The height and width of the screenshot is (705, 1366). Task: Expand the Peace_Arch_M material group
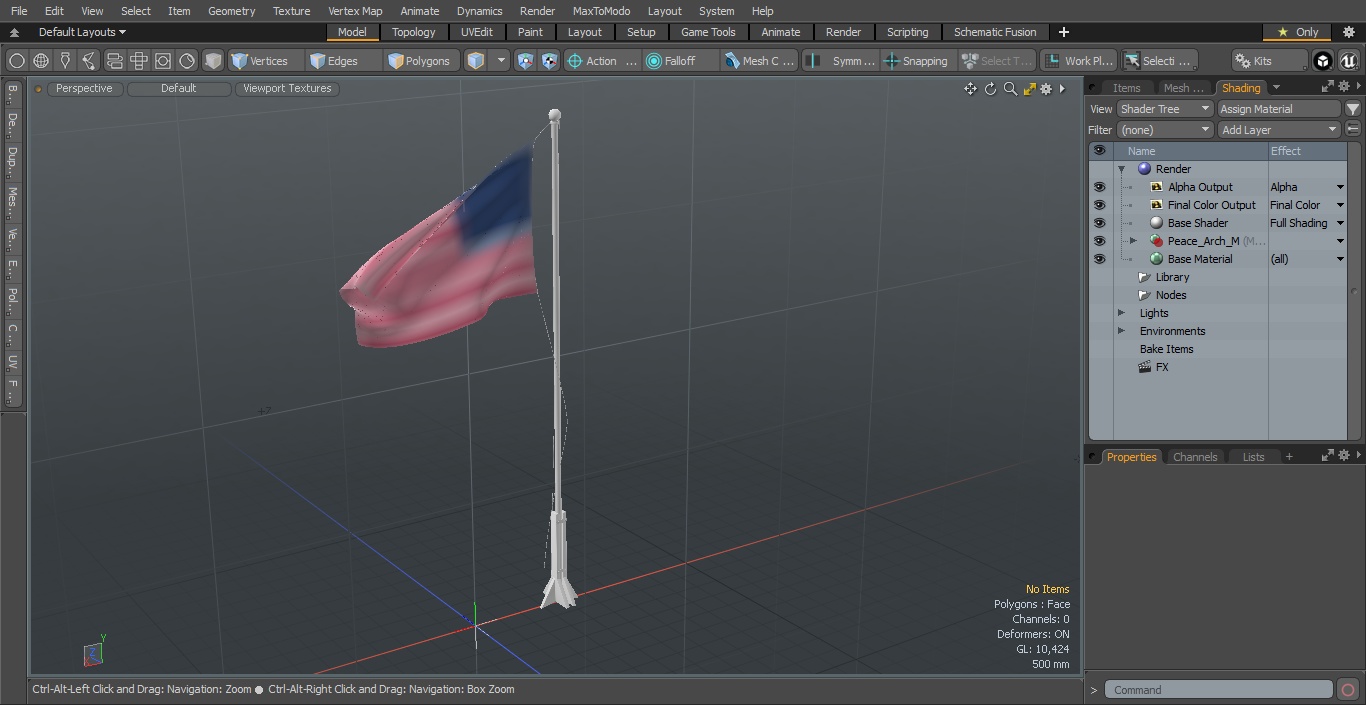click(x=1133, y=241)
